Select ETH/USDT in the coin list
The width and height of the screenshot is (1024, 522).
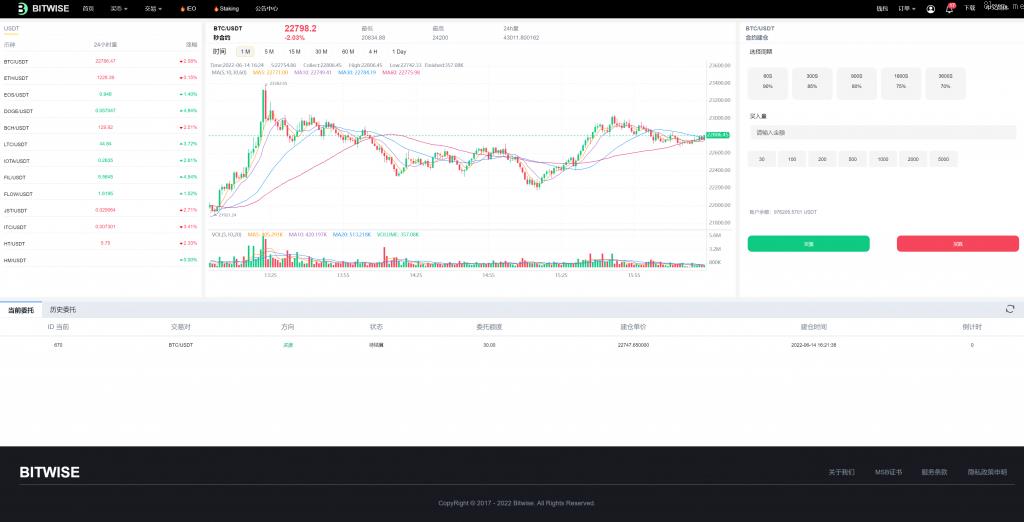[x=18, y=77]
